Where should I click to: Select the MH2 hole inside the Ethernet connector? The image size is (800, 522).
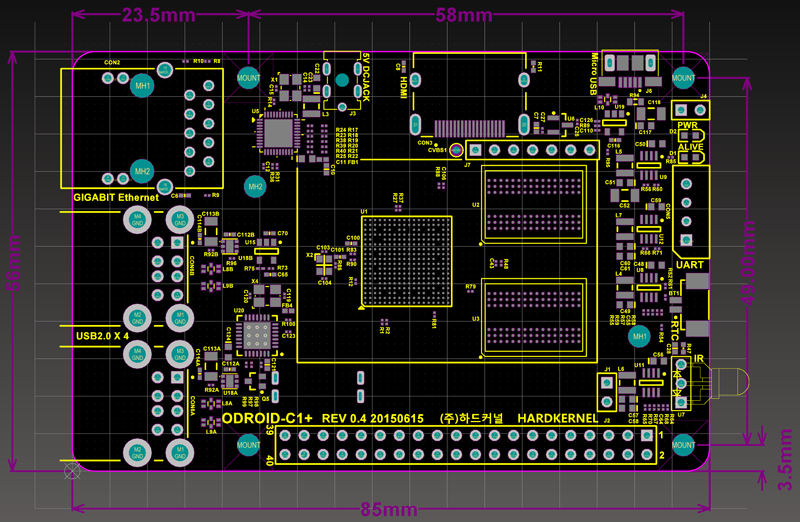pos(143,171)
